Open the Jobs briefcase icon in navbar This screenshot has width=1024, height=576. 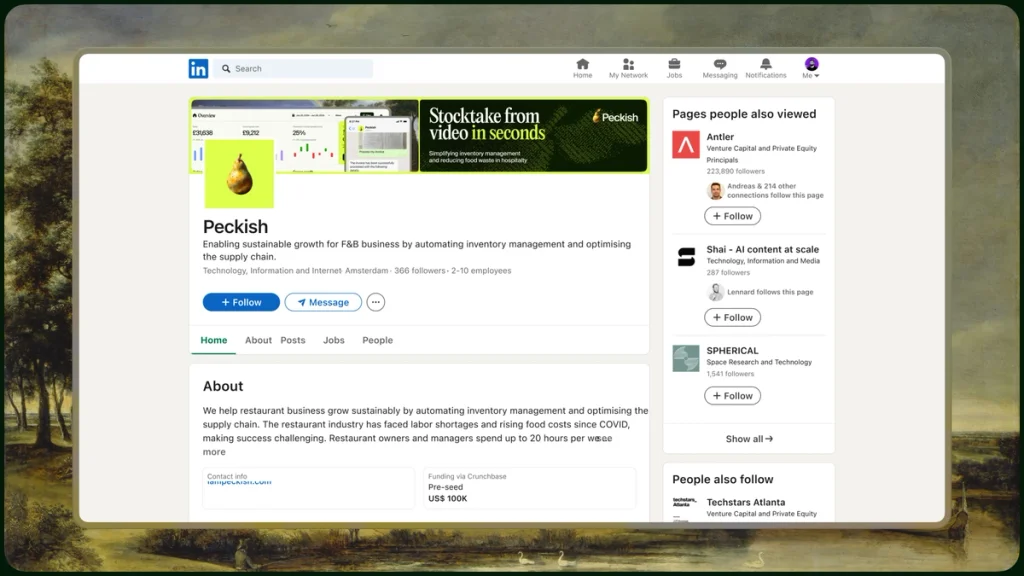point(674,68)
